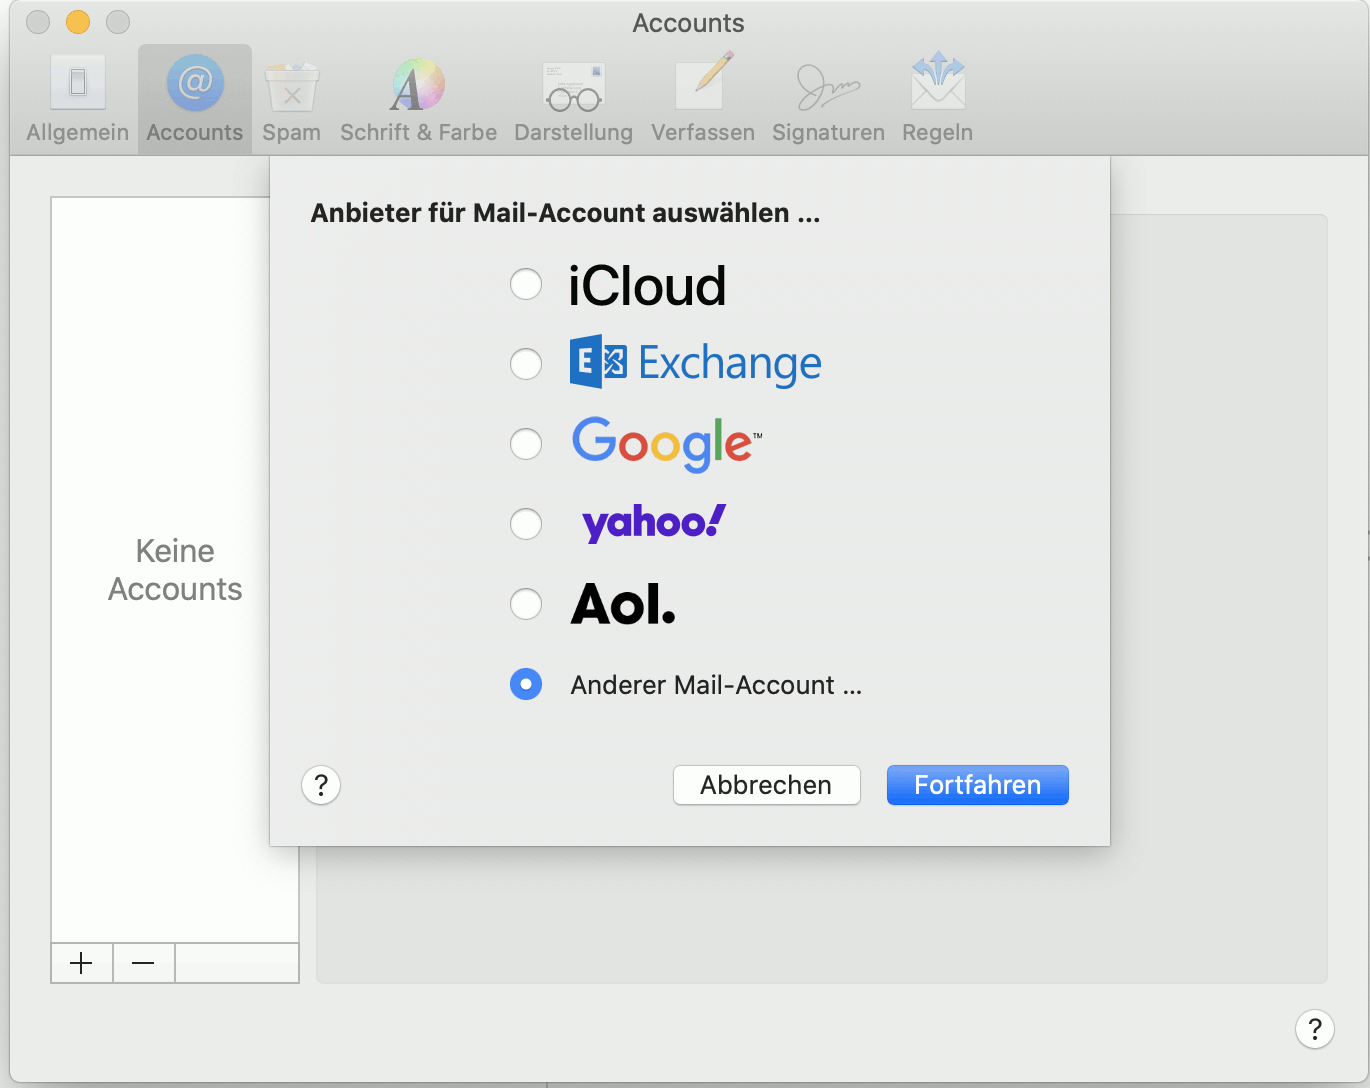Cancel with the Abbrechen button

(766, 785)
